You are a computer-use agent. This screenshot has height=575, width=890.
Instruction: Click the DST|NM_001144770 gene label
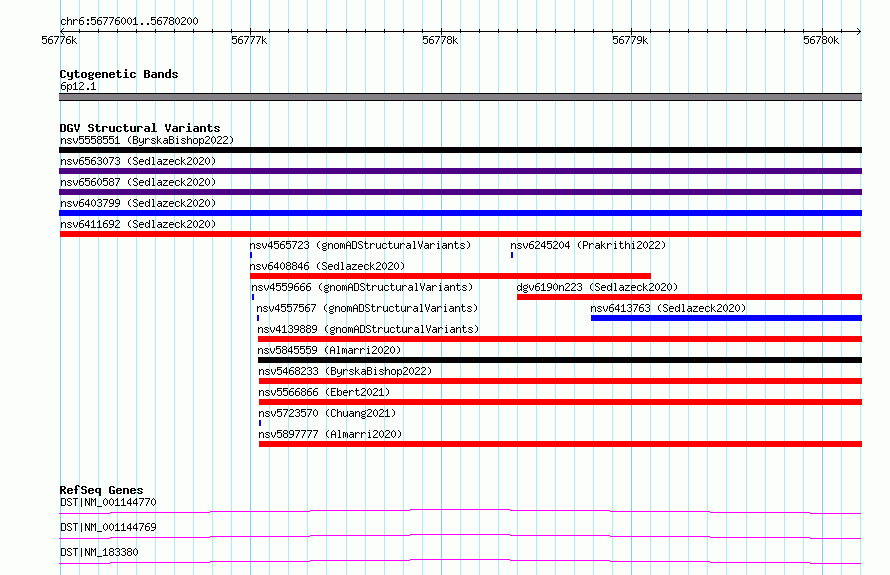point(108,502)
